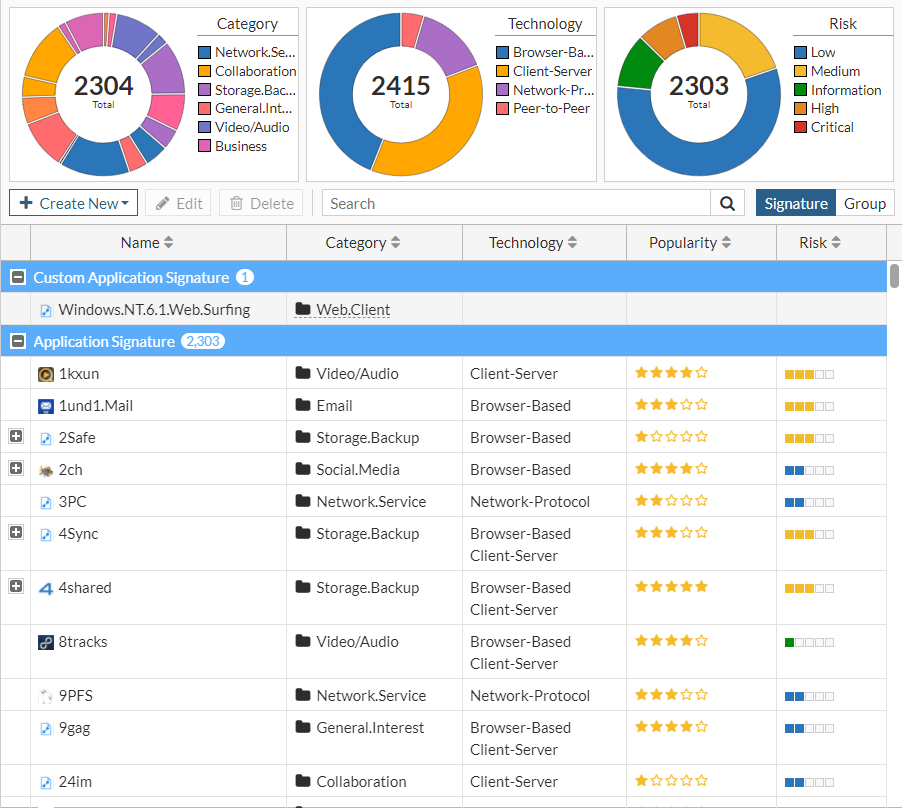The width and height of the screenshot is (902, 808).
Task: Click the search magnifier icon
Action: (x=726, y=202)
